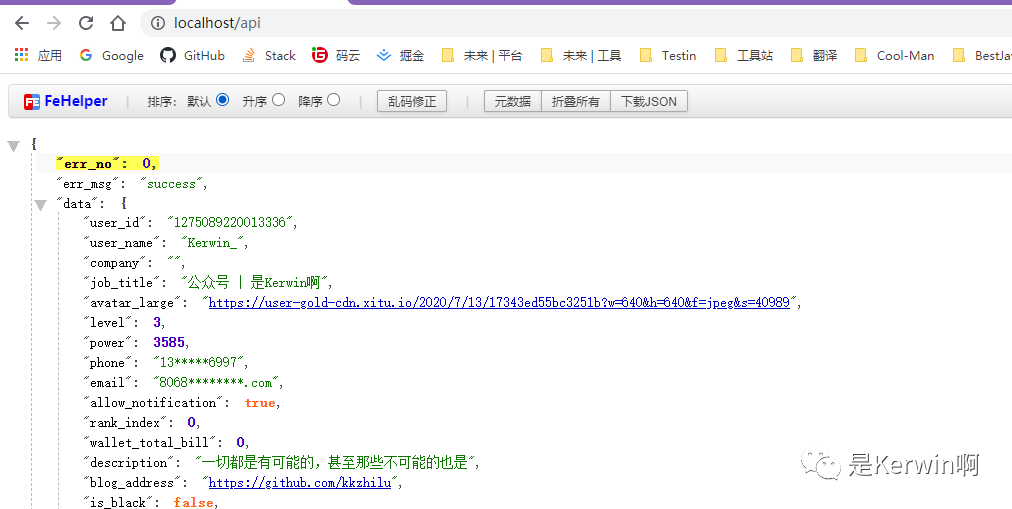The height and width of the screenshot is (509, 1012).
Task: Click the user_name value Kerwin_
Action: 212,243
